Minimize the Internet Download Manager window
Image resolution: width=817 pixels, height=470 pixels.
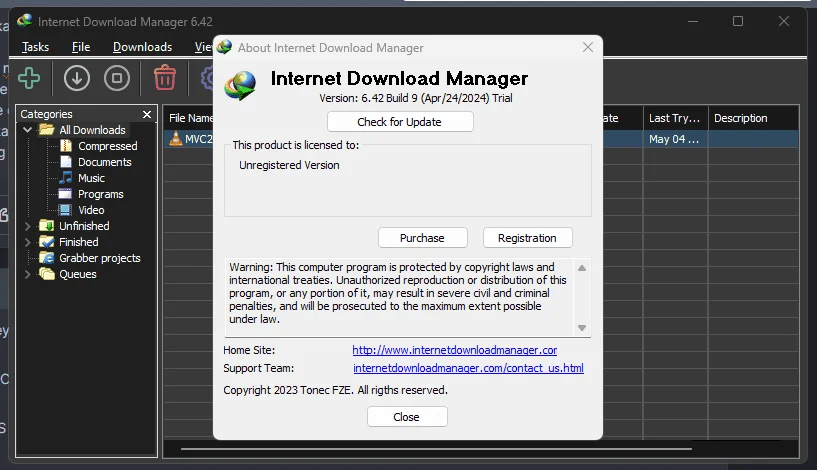[692, 21]
